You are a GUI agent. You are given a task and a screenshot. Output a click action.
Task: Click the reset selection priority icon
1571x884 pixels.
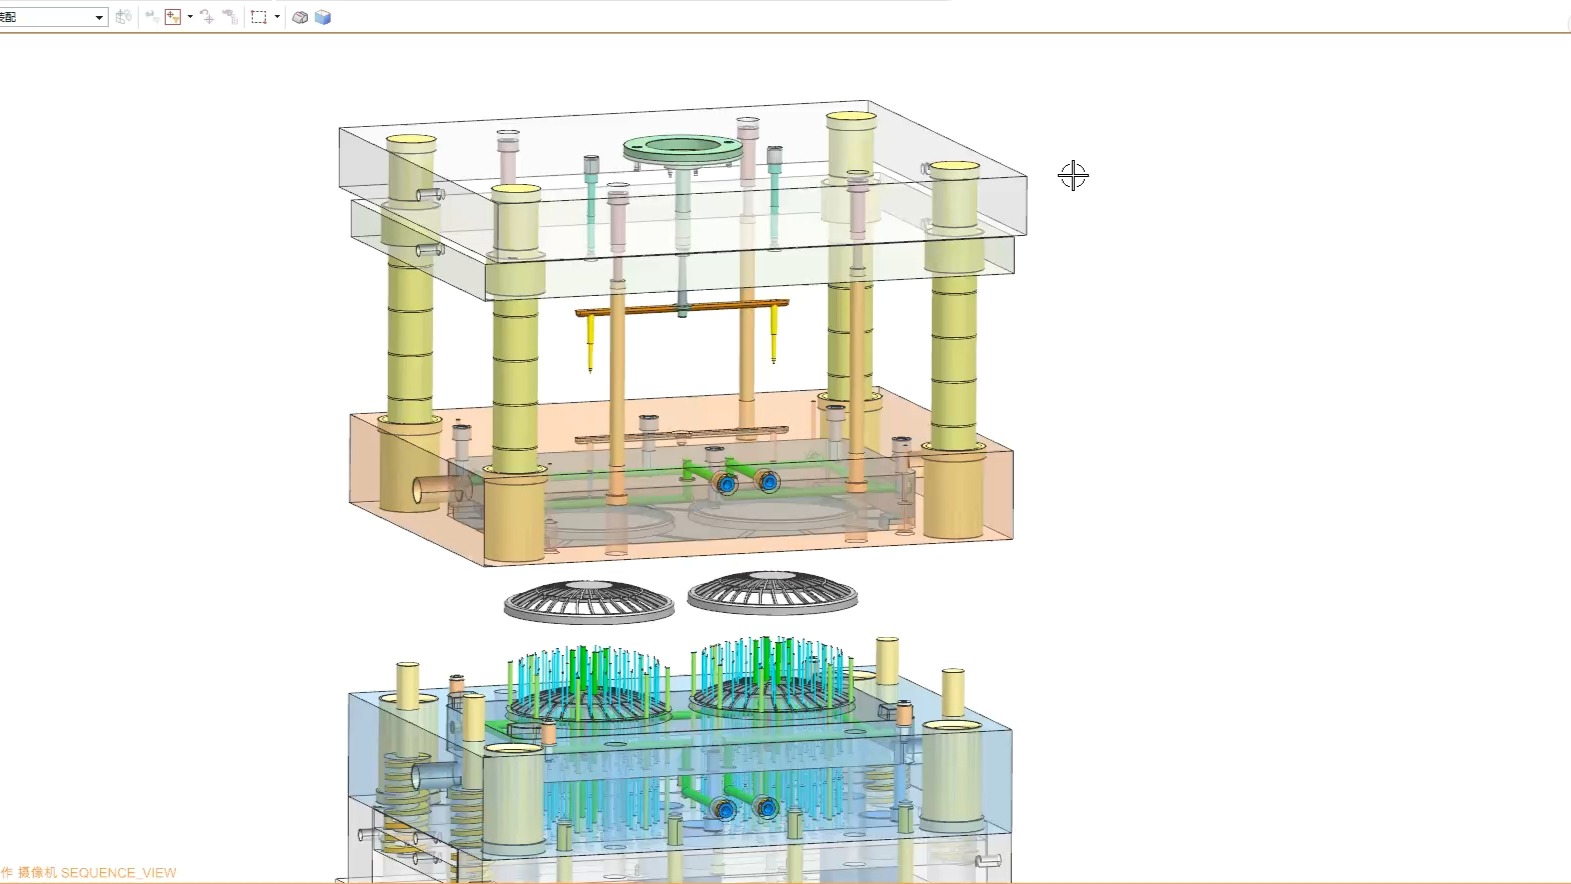pyautogui.click(x=207, y=17)
